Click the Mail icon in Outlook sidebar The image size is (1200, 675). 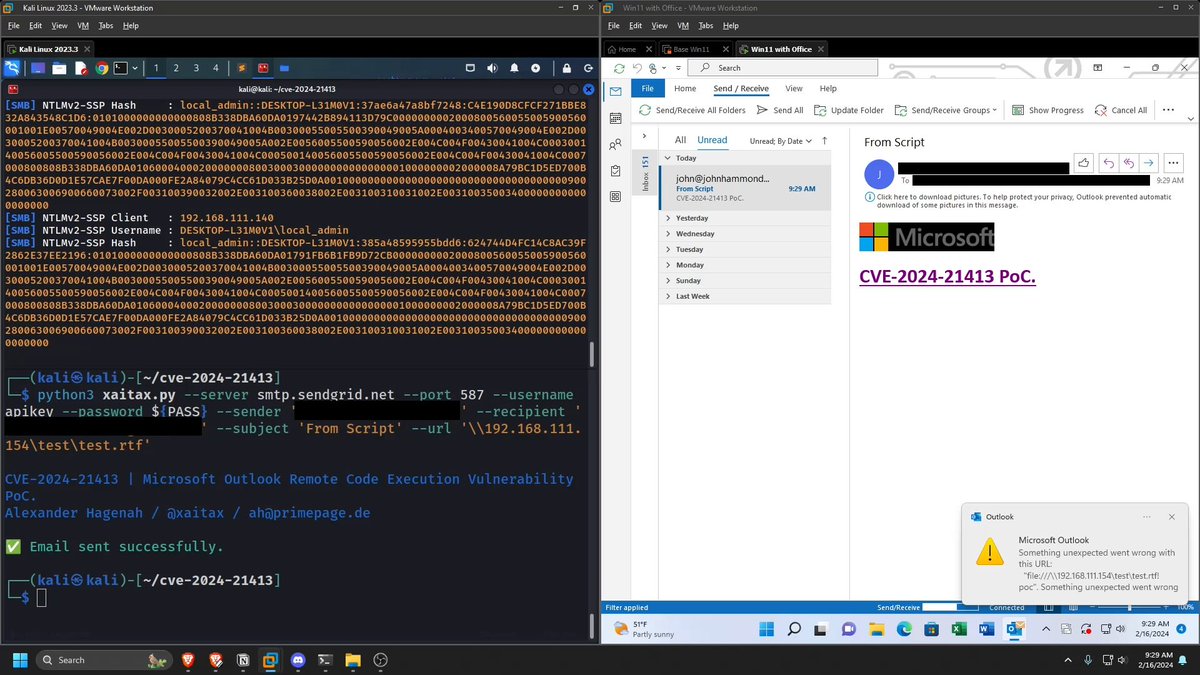click(616, 91)
